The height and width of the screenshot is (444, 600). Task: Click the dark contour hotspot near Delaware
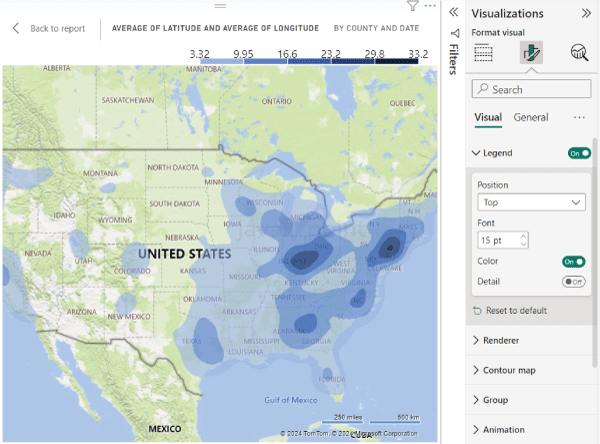click(390, 247)
